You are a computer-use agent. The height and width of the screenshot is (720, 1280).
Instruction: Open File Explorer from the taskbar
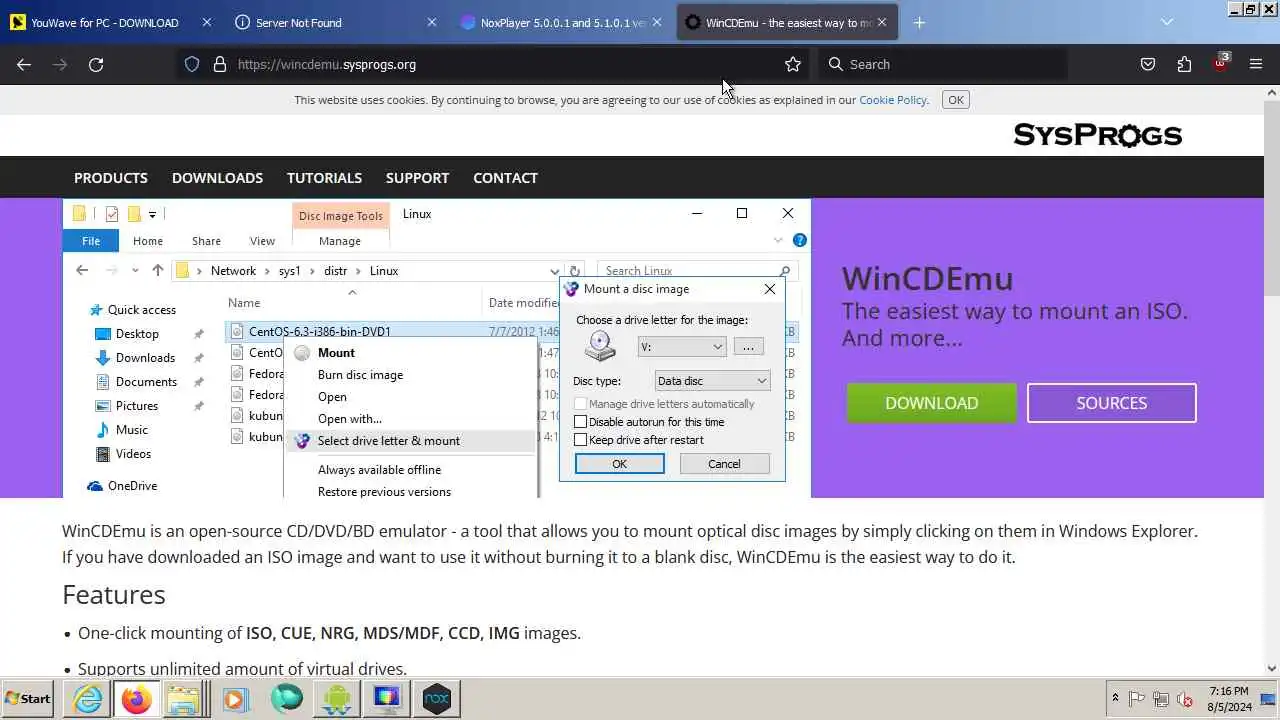[x=184, y=699]
